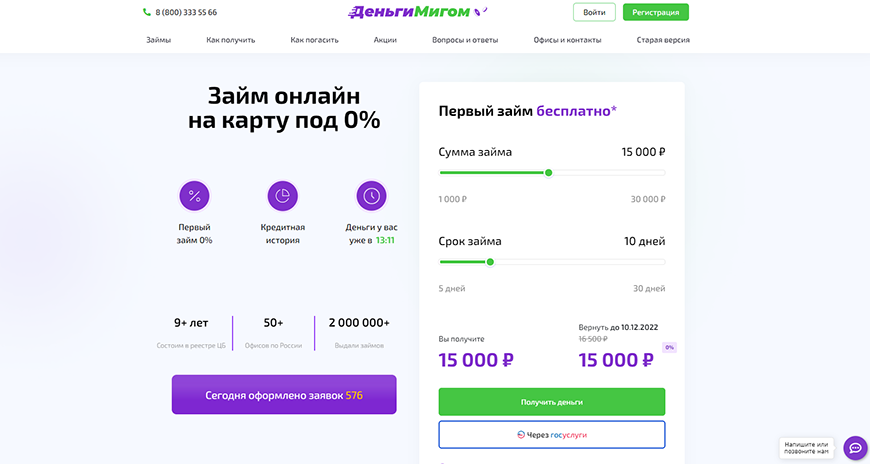Screen dimensions: 870x464
Task: Click the green Регистрация button
Action: click(x=655, y=13)
